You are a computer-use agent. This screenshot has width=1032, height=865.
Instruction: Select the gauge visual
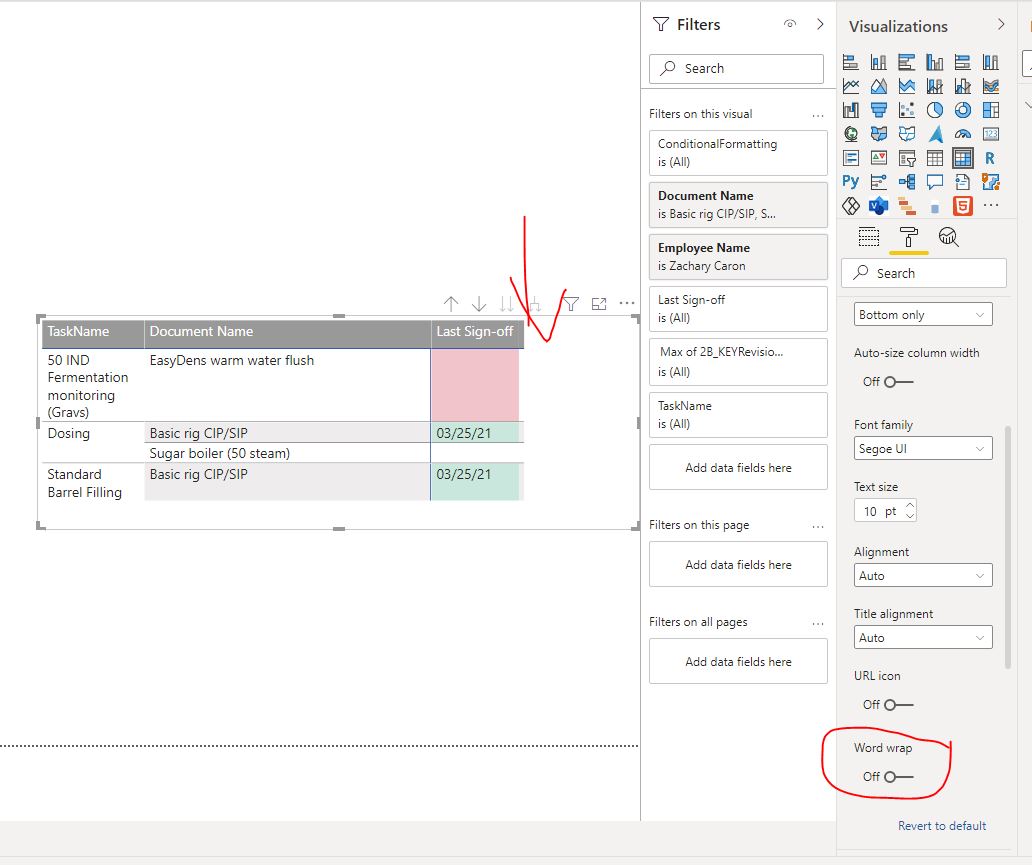(962, 134)
